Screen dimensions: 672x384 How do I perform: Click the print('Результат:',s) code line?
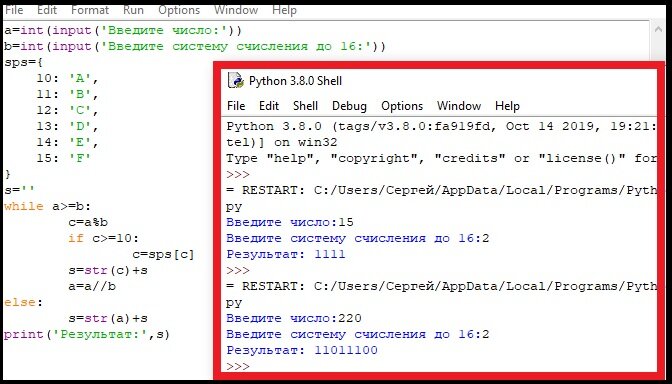pos(87,334)
